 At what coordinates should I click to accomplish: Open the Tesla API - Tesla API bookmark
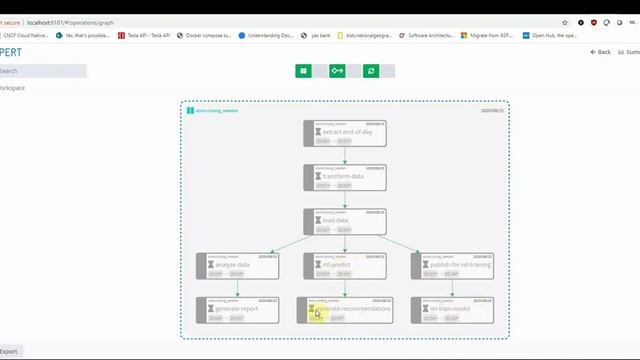(144, 36)
